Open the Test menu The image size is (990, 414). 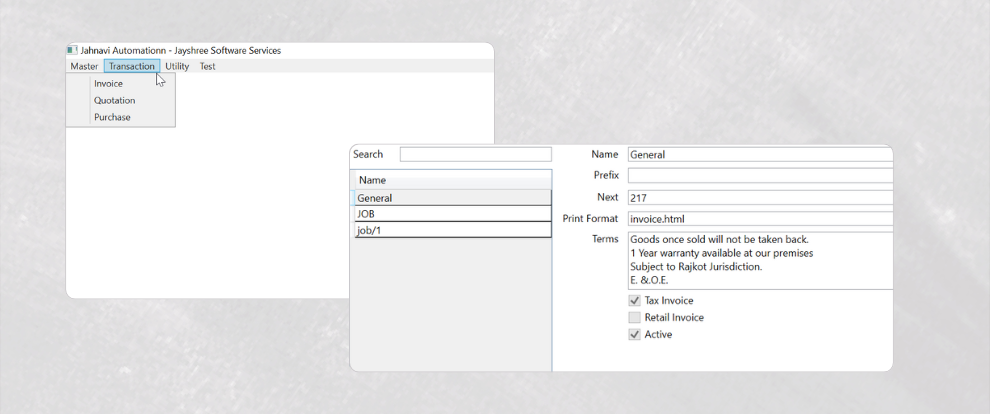pyautogui.click(x=207, y=66)
